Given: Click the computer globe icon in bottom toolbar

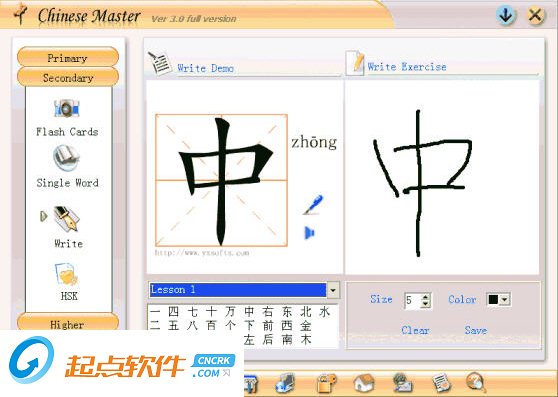Looking at the screenshot, I should 285,383.
